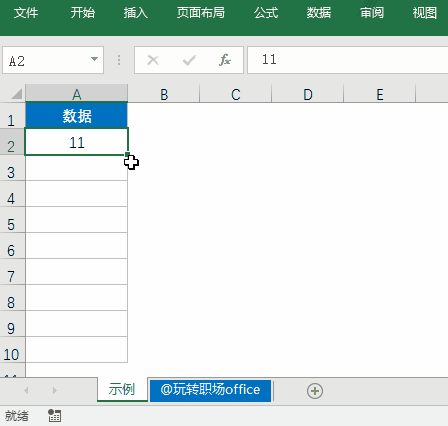448x426 pixels.
Task: Add a new sheet with plus button
Action: pyautogui.click(x=315, y=391)
